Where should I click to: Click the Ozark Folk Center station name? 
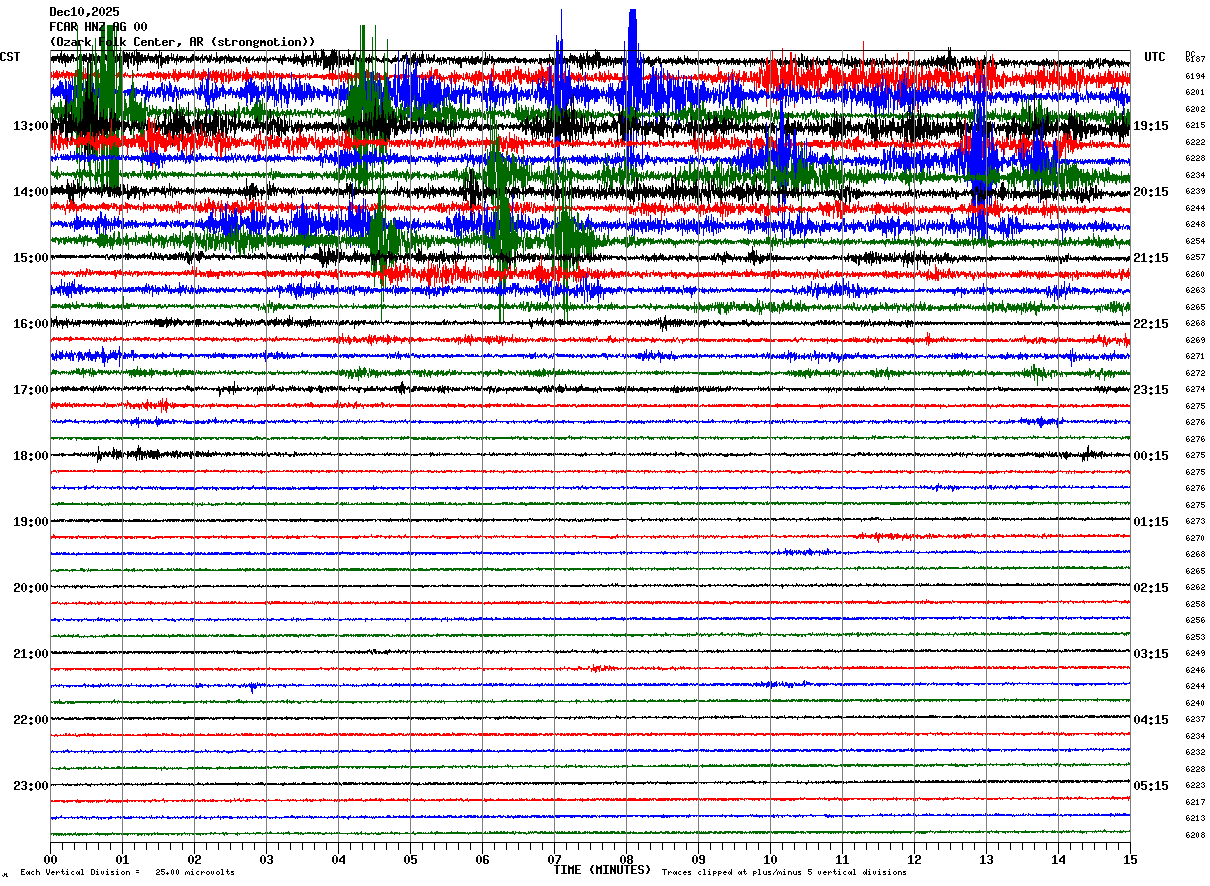(x=183, y=42)
